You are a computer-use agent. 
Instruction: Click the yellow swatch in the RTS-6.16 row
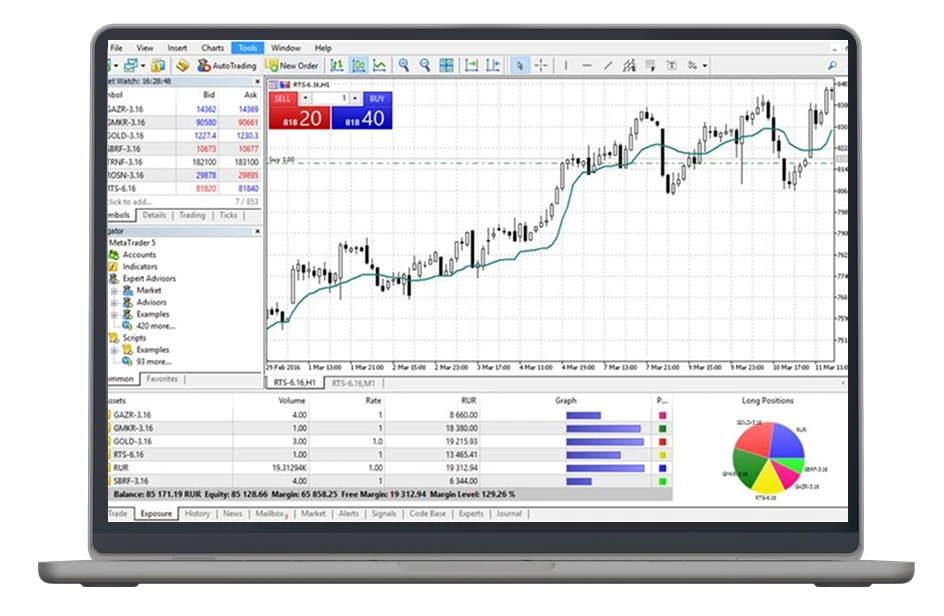(x=662, y=455)
